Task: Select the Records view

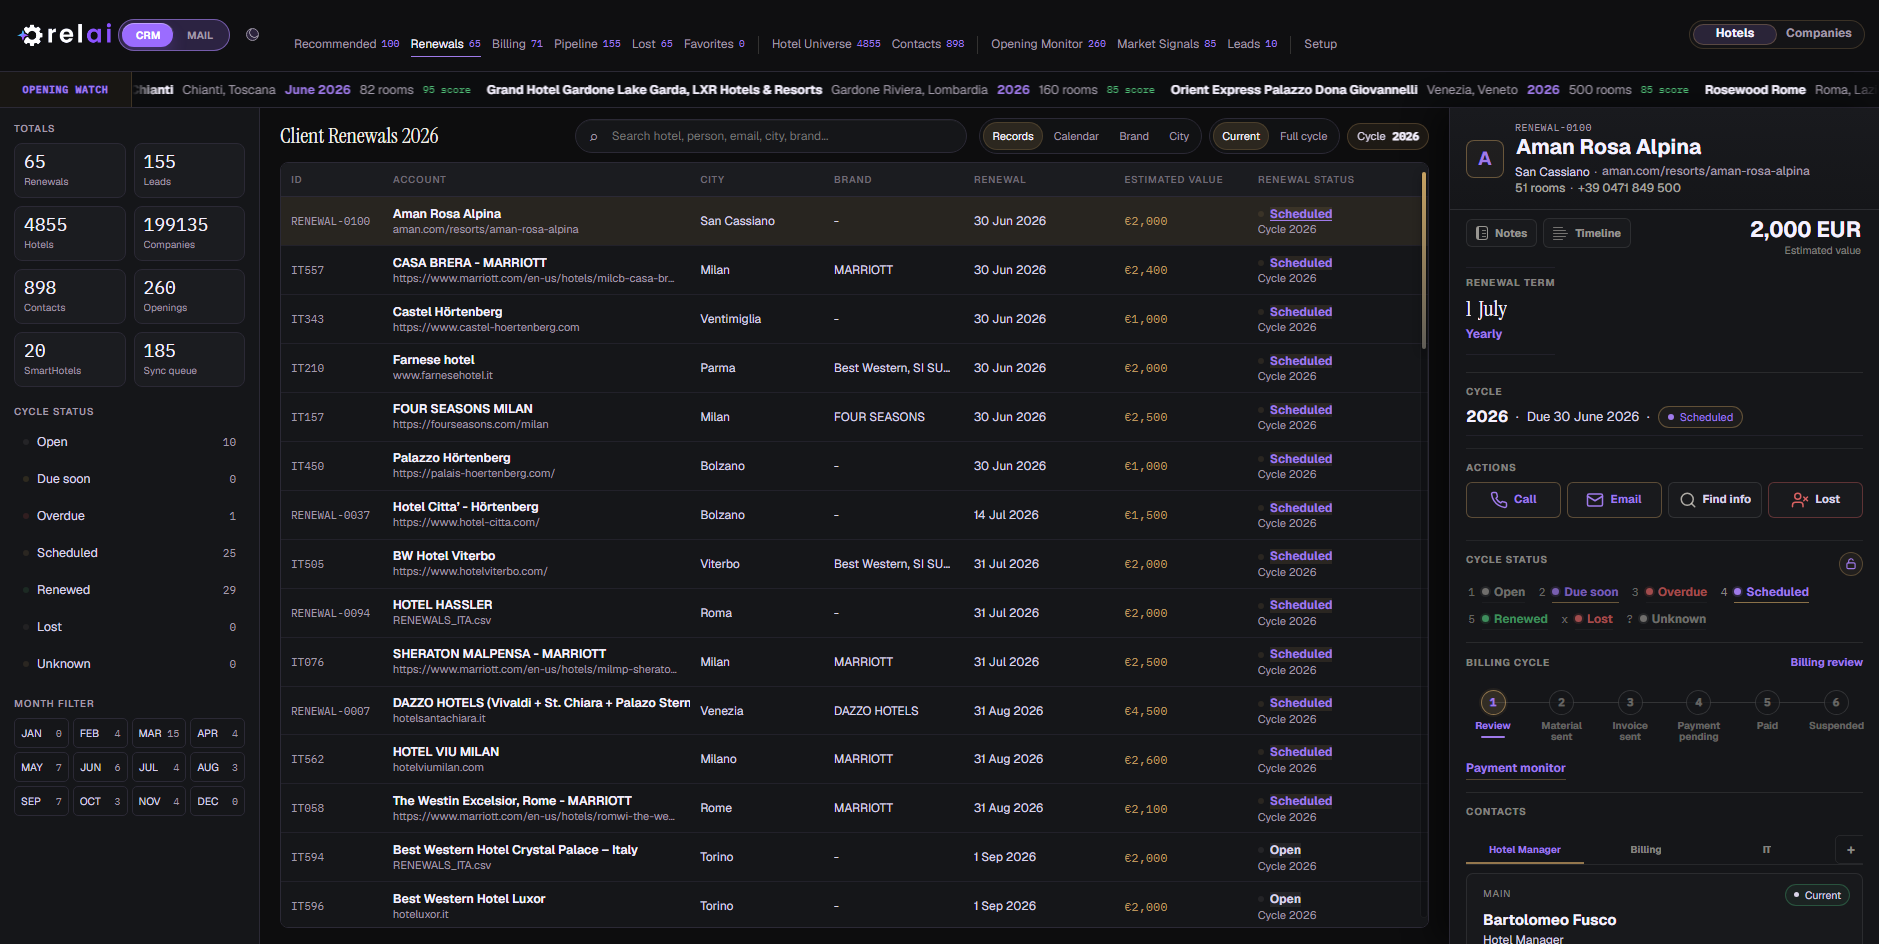Action: click(x=1013, y=137)
